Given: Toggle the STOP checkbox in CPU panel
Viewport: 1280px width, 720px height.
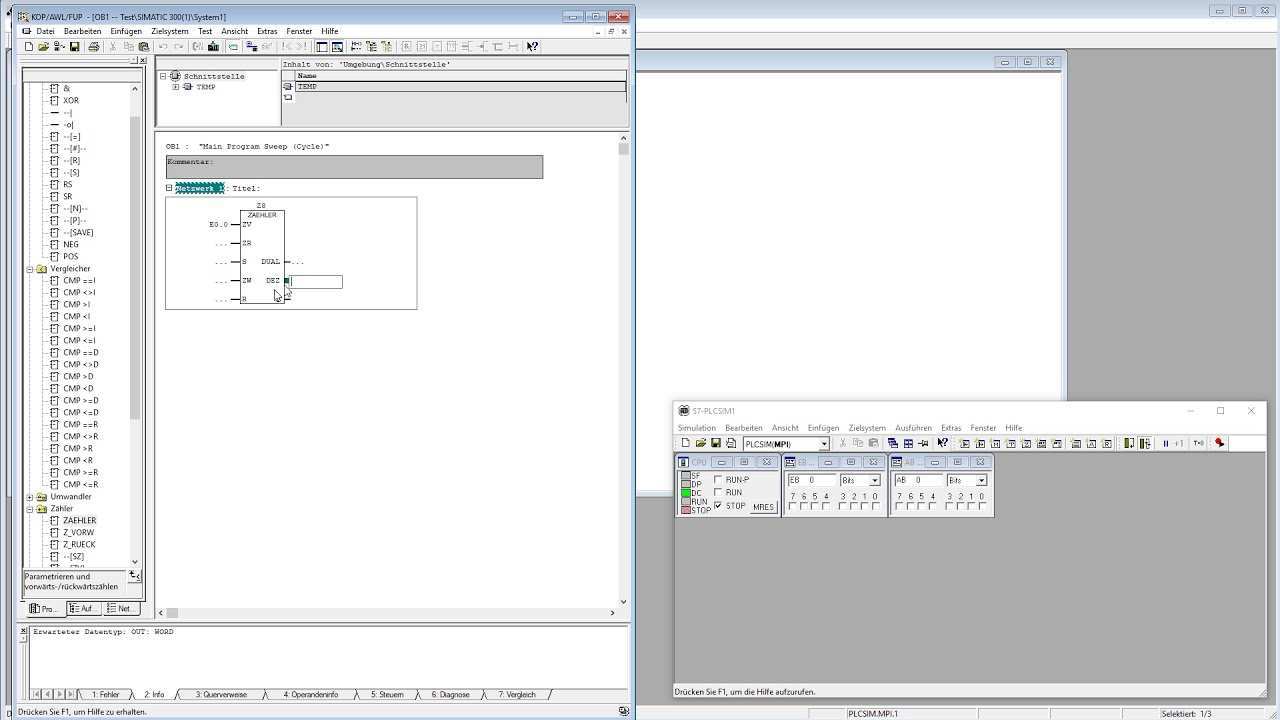Looking at the screenshot, I should click(x=718, y=506).
